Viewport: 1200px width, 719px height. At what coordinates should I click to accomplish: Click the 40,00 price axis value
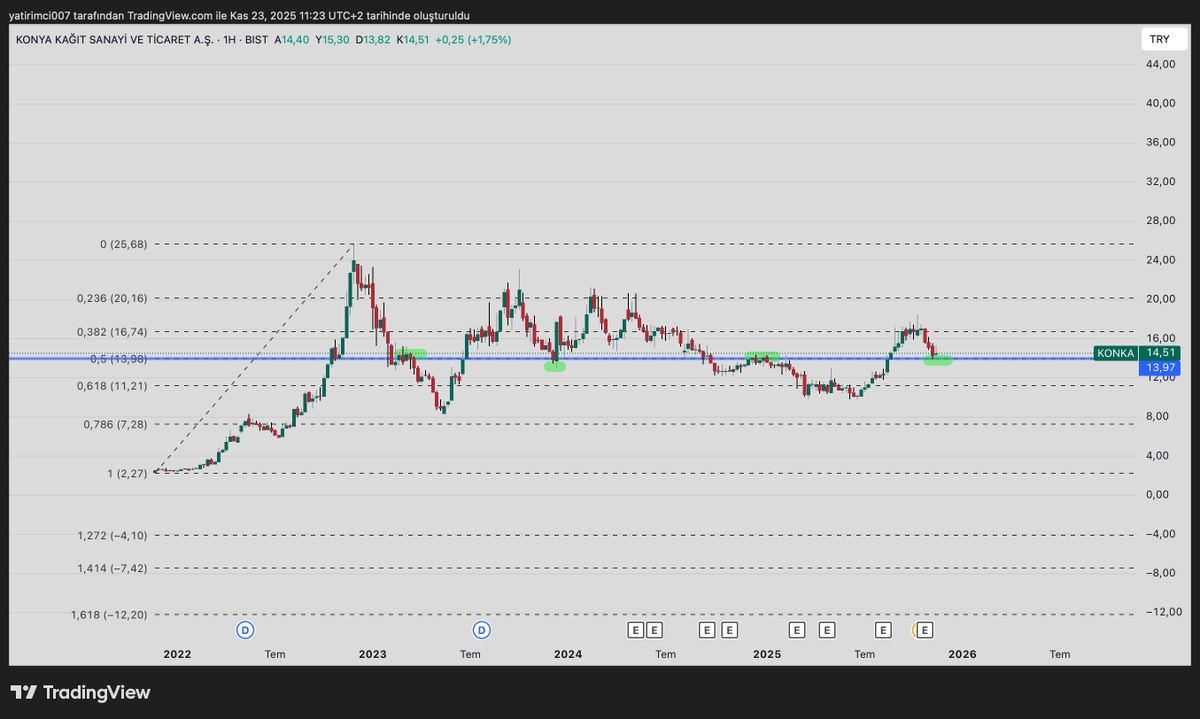click(1160, 103)
